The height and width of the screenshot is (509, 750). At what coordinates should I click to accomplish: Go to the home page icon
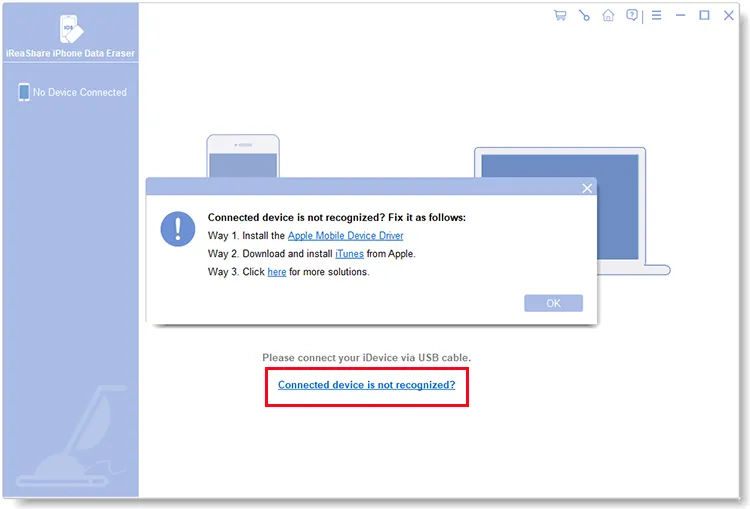tap(608, 15)
